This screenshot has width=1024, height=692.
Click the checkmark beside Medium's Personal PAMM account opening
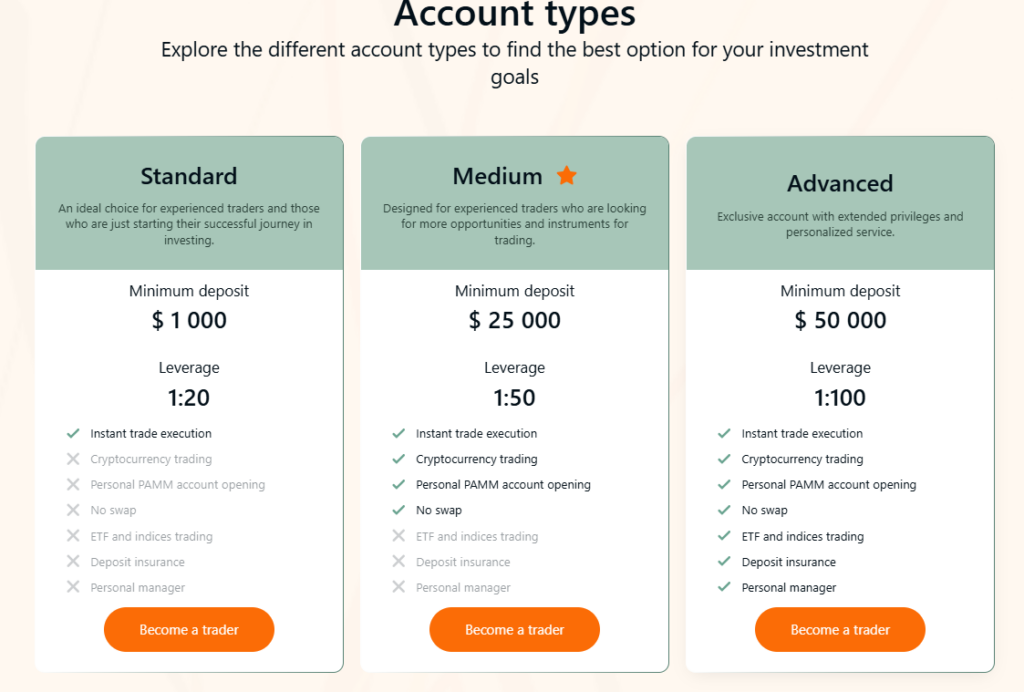(399, 485)
